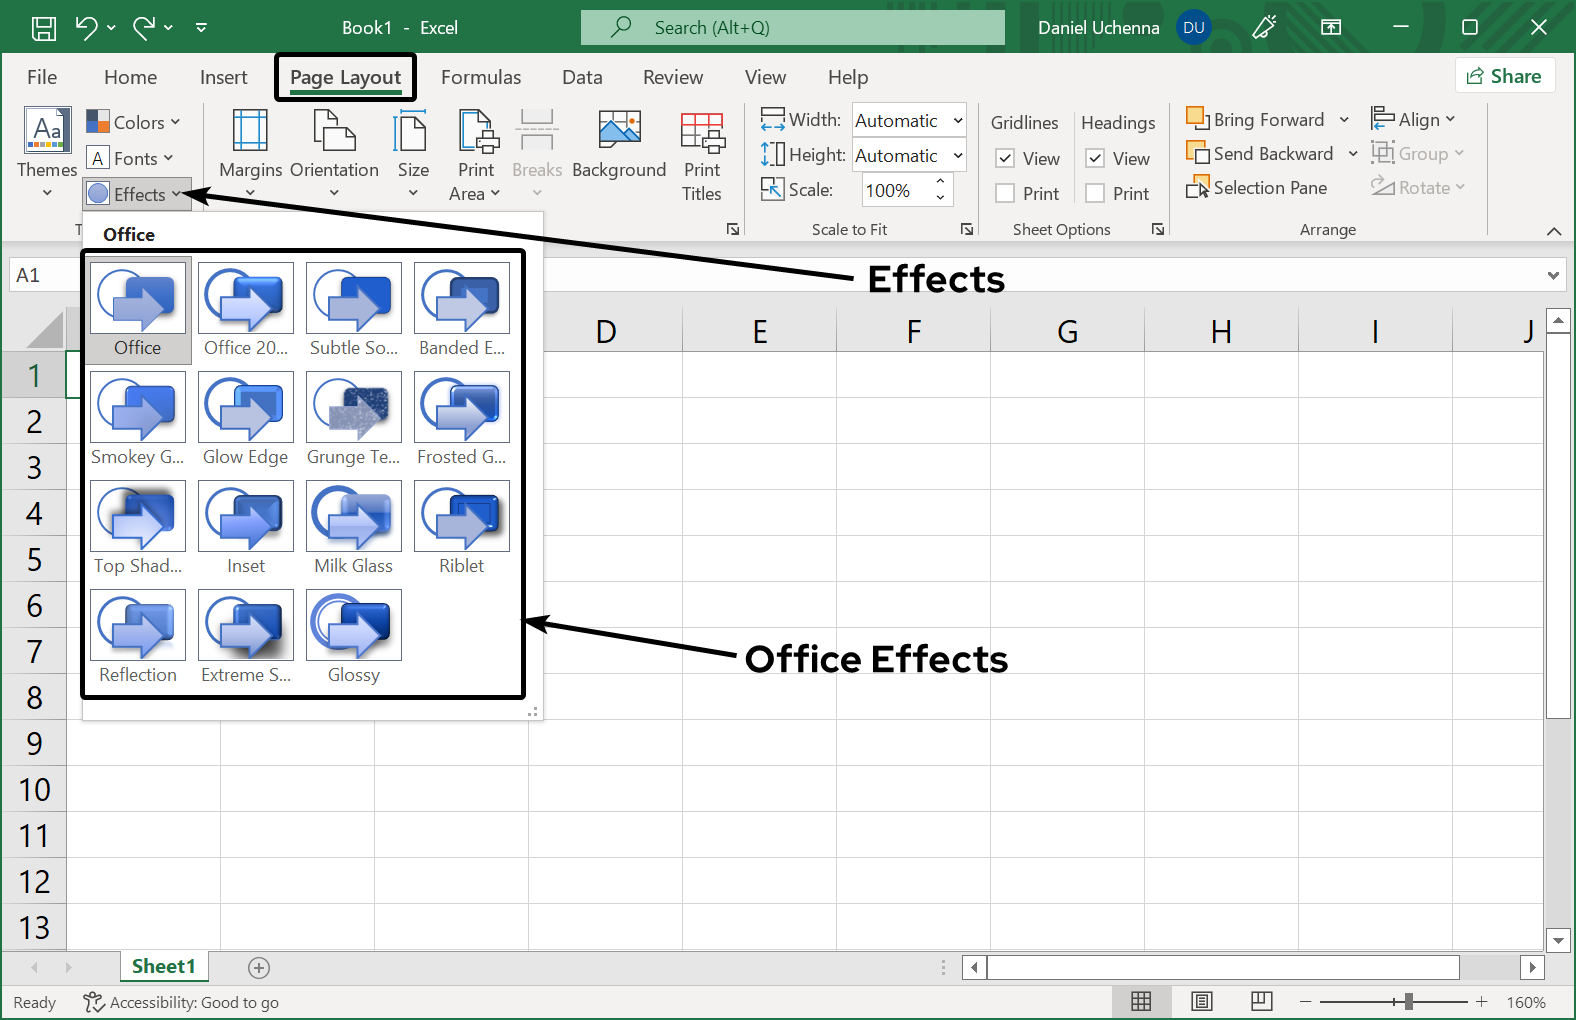
Task: Open the Margins menu
Action: tap(250, 154)
